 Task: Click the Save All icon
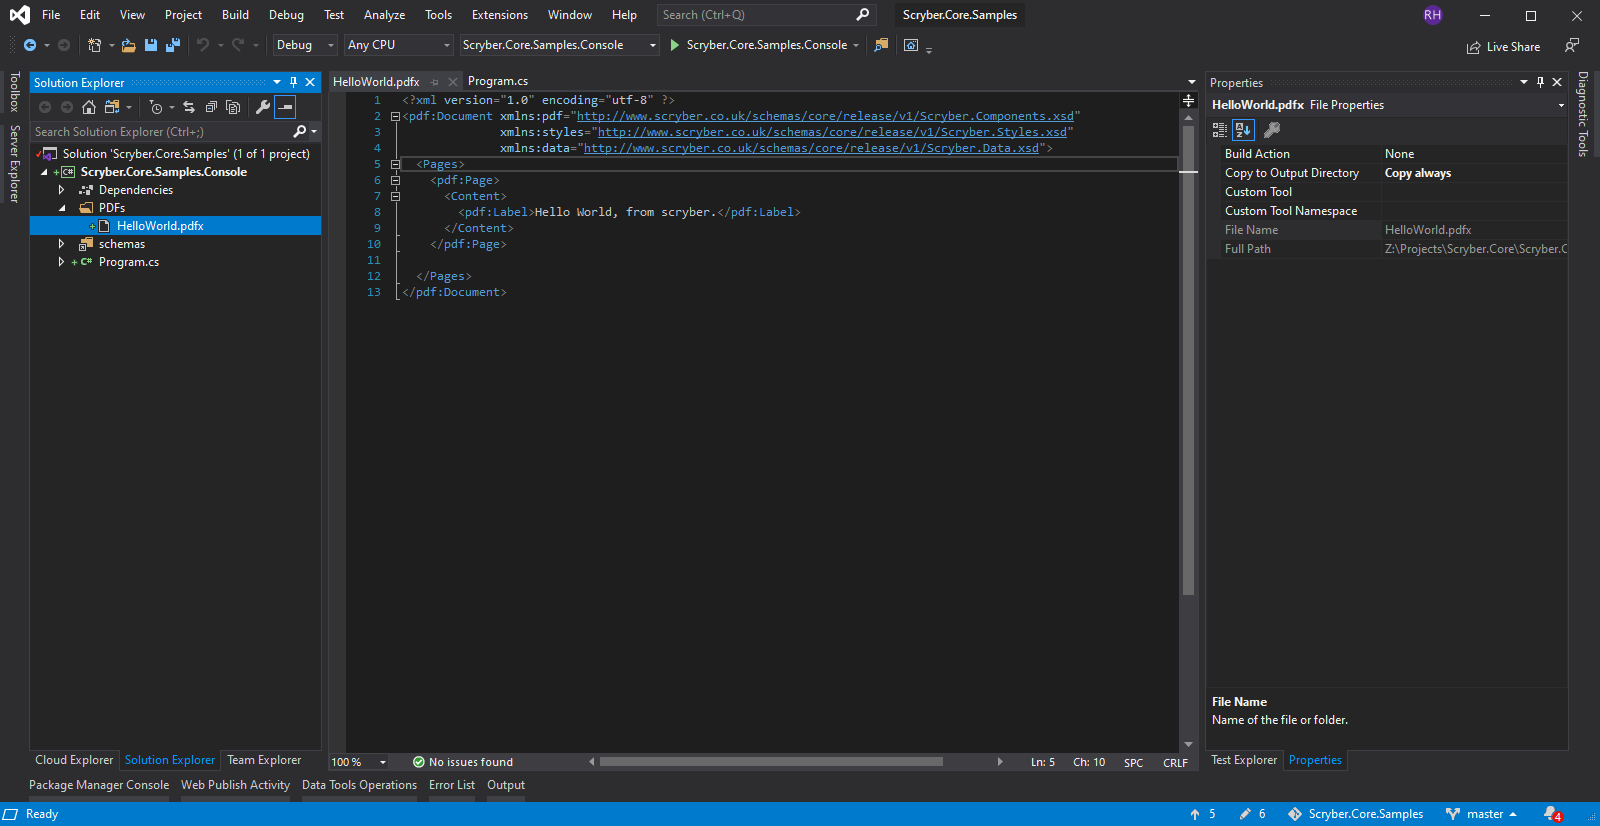tap(173, 45)
